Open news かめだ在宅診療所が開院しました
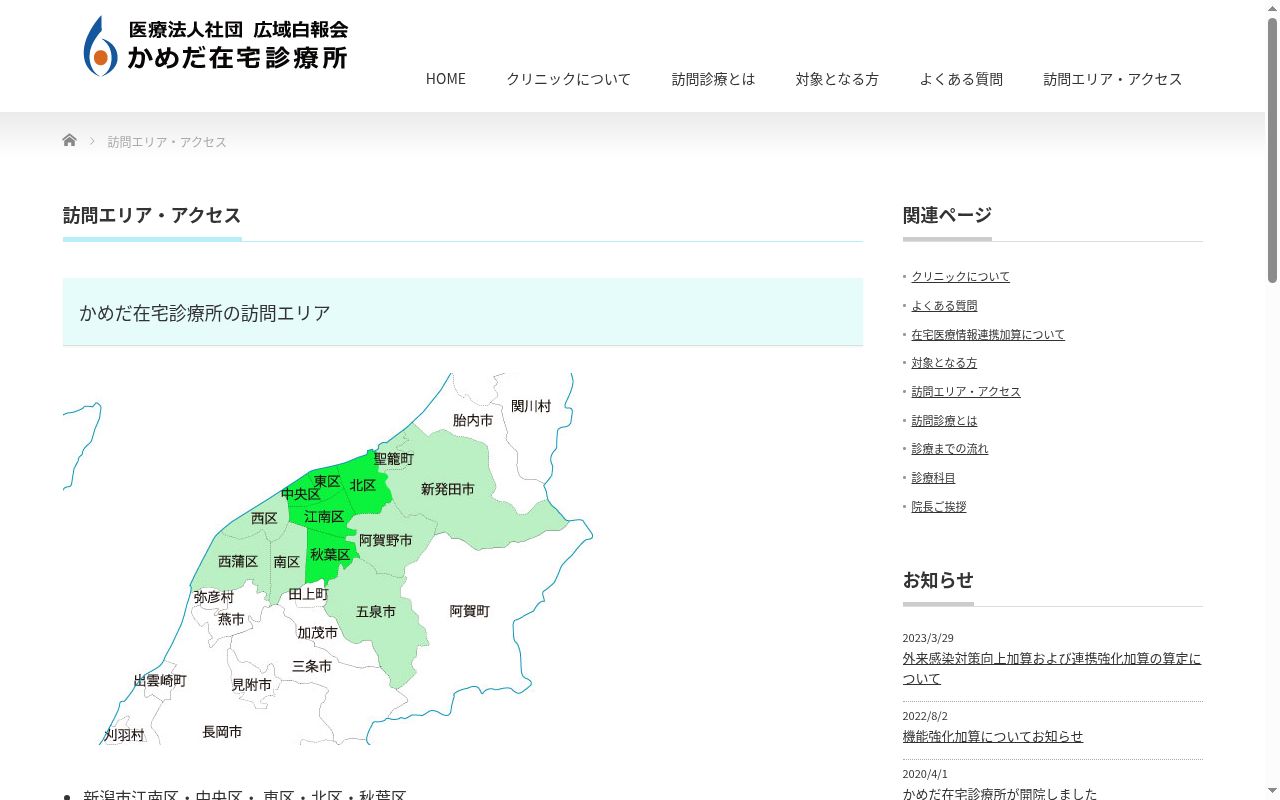The height and width of the screenshot is (800, 1280). coord(1000,794)
